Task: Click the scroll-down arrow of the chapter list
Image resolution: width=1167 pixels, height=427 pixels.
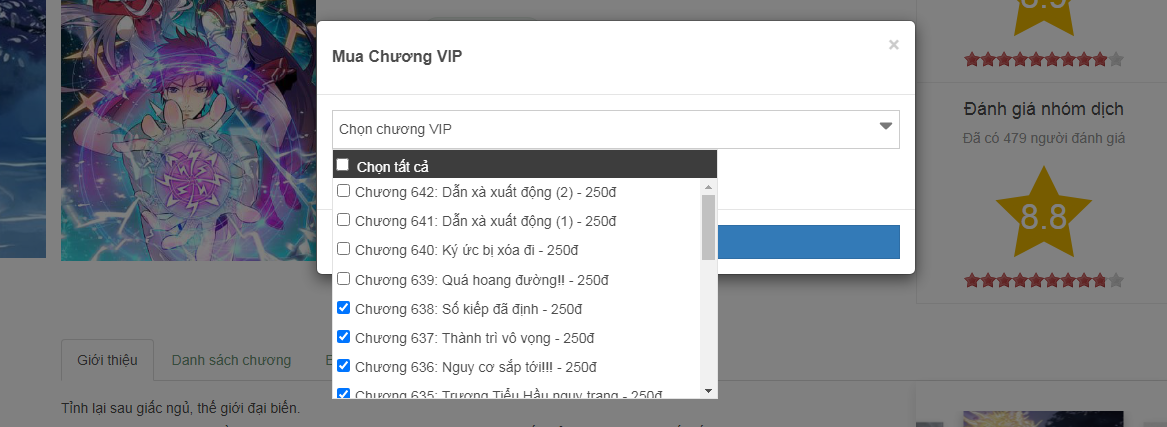Action: (x=708, y=389)
